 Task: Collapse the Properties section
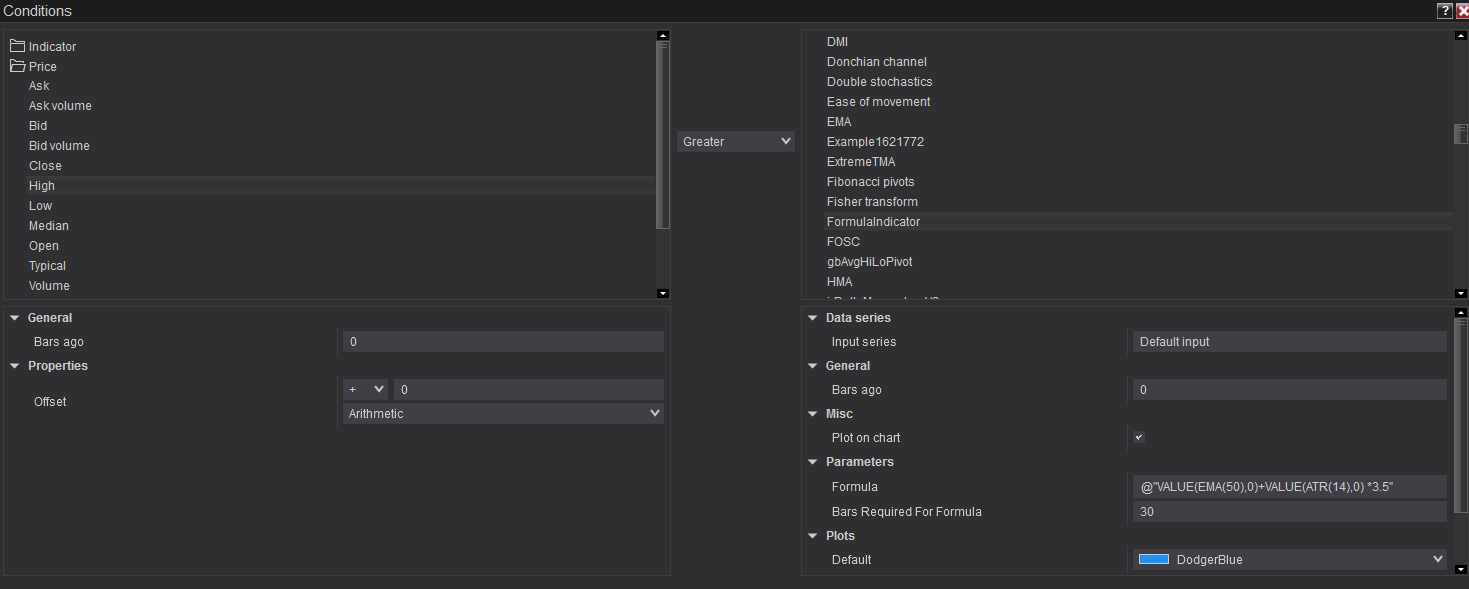pos(15,366)
